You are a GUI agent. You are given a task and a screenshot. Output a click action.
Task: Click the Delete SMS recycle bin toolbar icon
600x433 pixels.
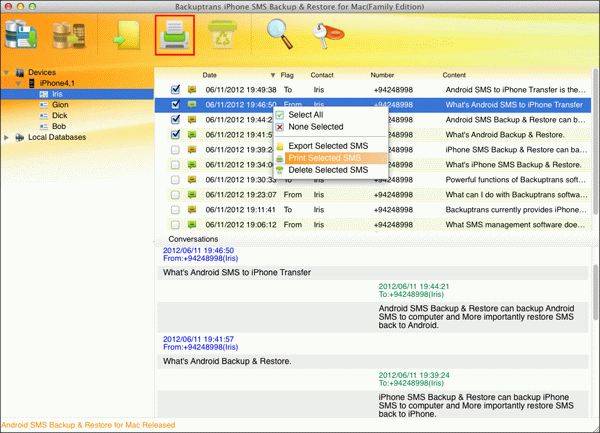tap(222, 34)
